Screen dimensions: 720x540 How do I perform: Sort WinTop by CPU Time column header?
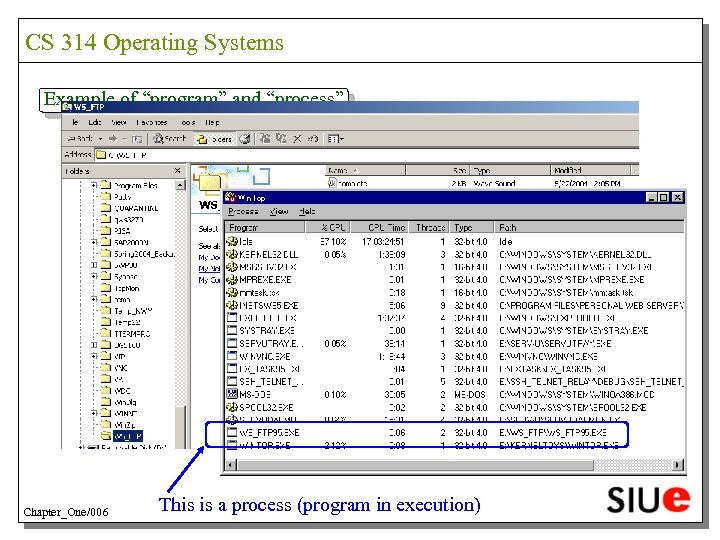(379, 227)
